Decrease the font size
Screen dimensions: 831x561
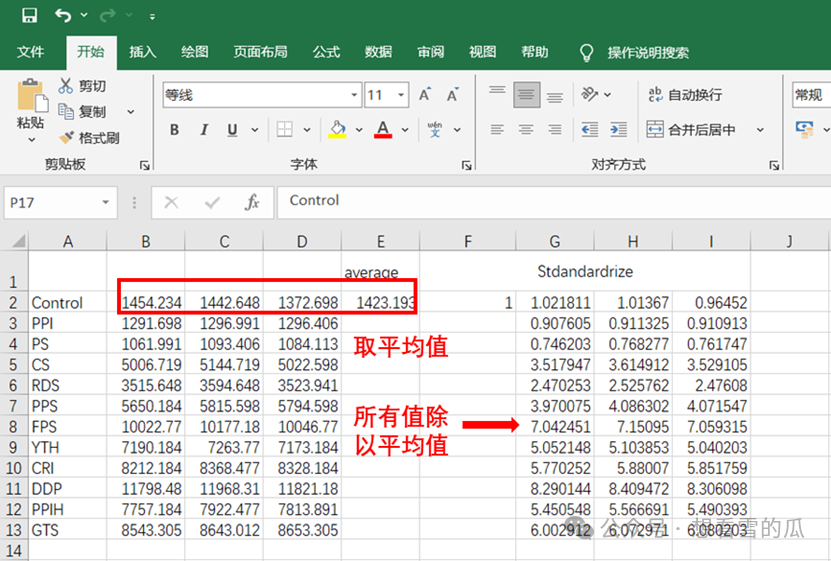(x=452, y=94)
